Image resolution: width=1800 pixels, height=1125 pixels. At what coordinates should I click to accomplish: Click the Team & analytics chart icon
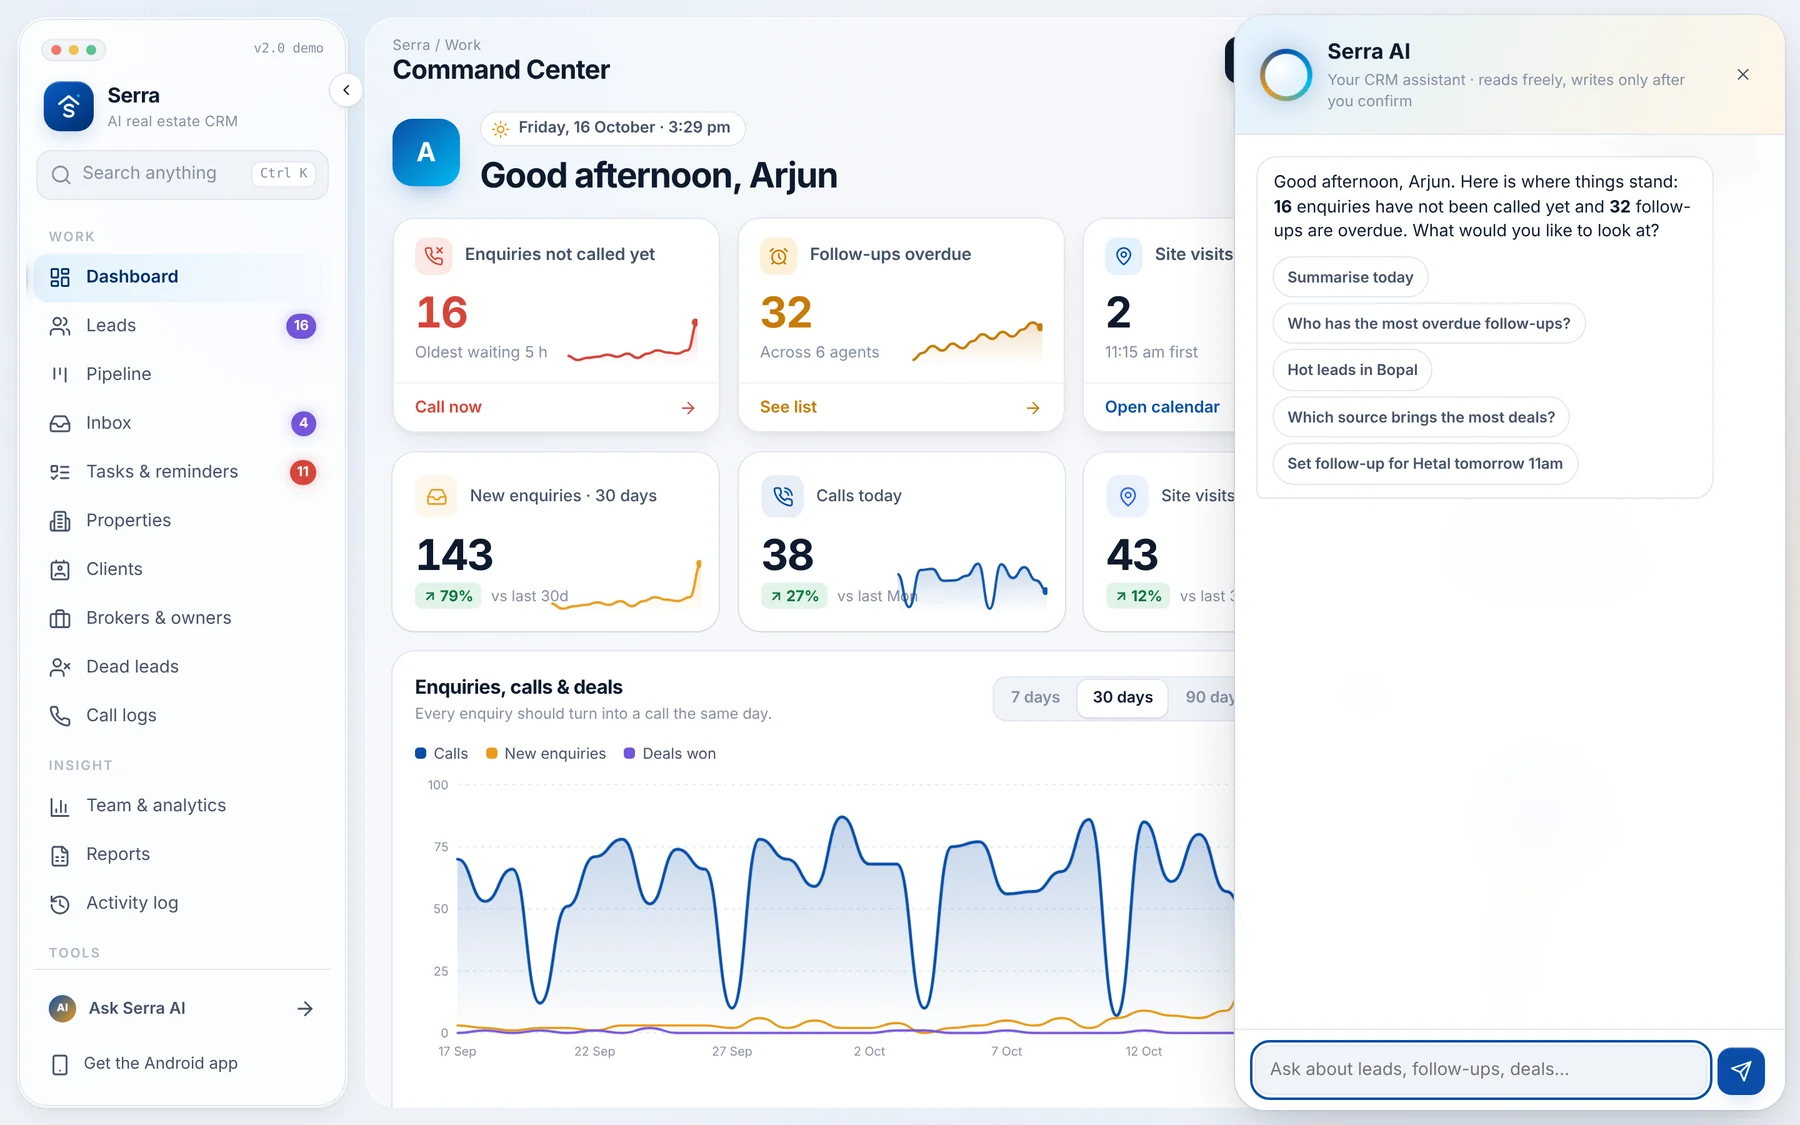60,806
